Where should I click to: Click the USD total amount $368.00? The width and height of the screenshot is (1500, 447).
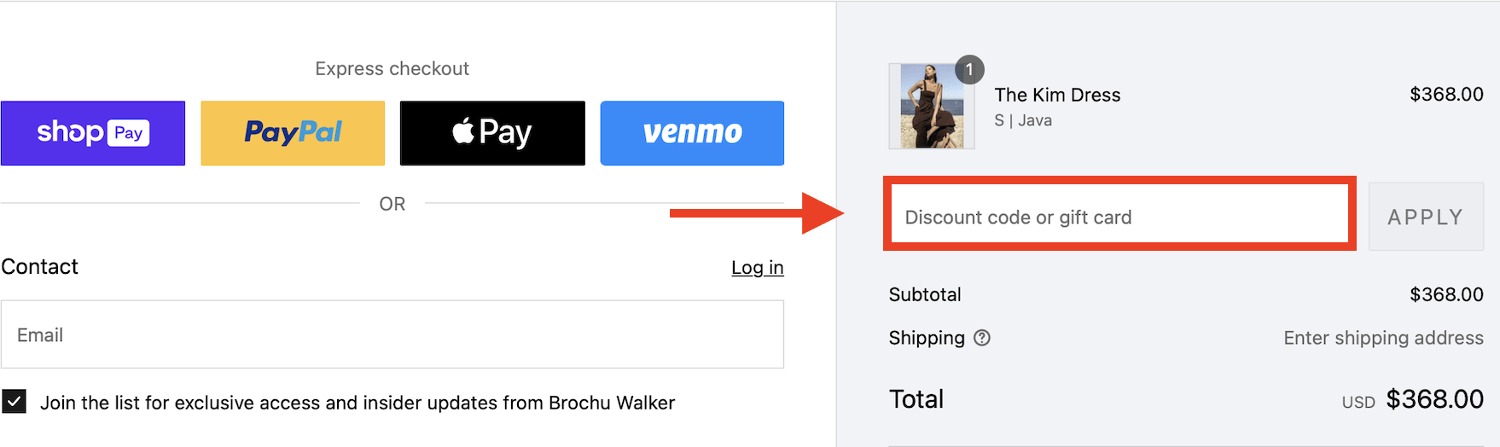click(1434, 400)
